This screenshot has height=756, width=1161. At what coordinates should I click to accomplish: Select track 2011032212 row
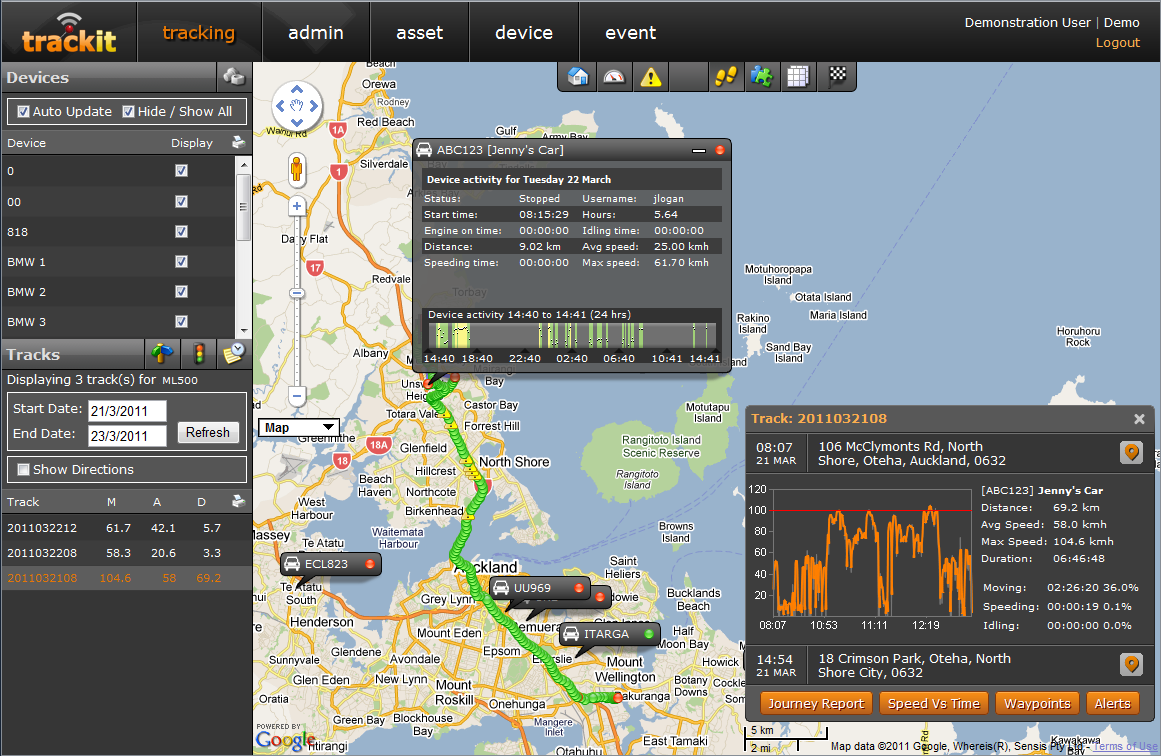126,528
